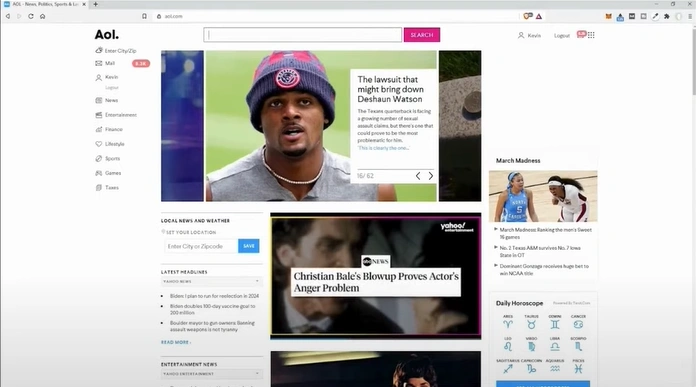
Task: Open the Sweet 16 games ranking link
Action: click(x=546, y=233)
